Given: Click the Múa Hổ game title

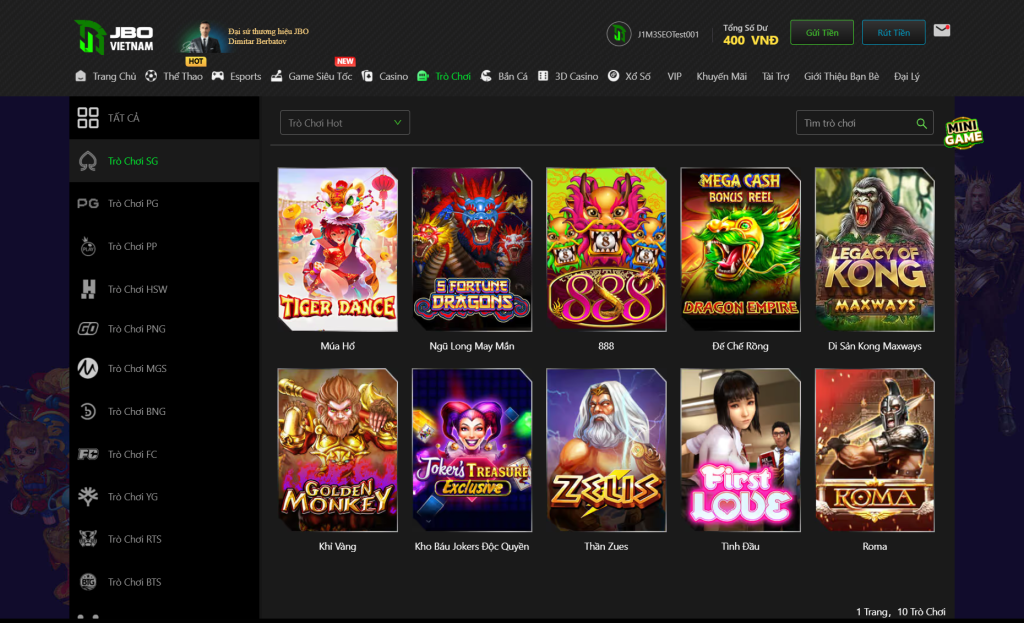Looking at the screenshot, I should 338,346.
